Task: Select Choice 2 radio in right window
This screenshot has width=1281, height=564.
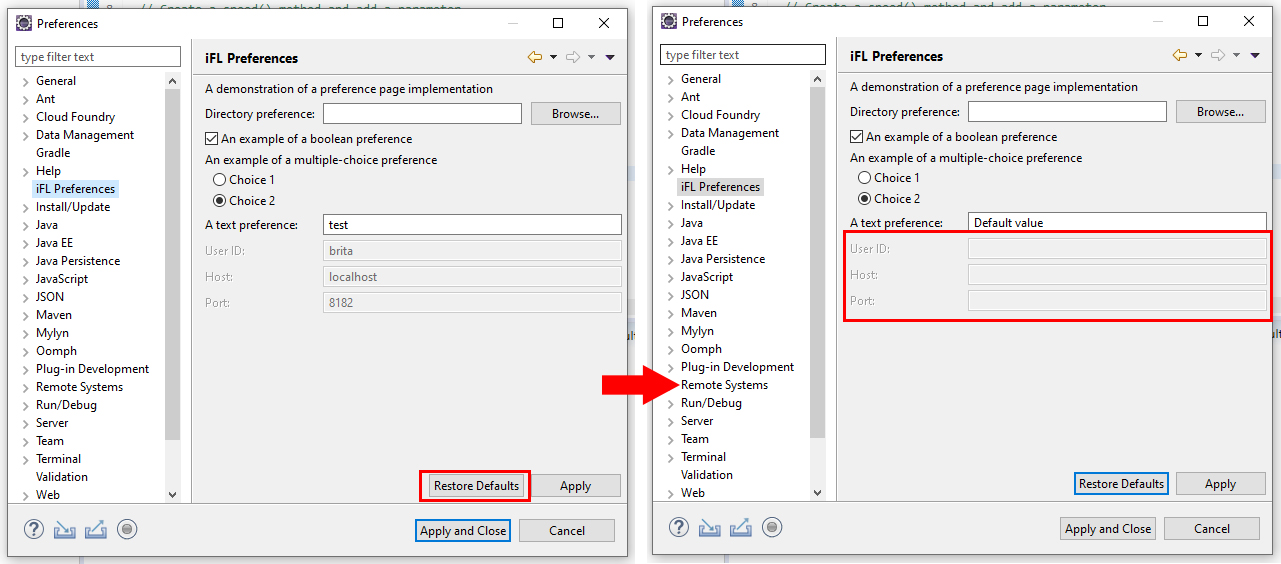Action: coord(865,199)
